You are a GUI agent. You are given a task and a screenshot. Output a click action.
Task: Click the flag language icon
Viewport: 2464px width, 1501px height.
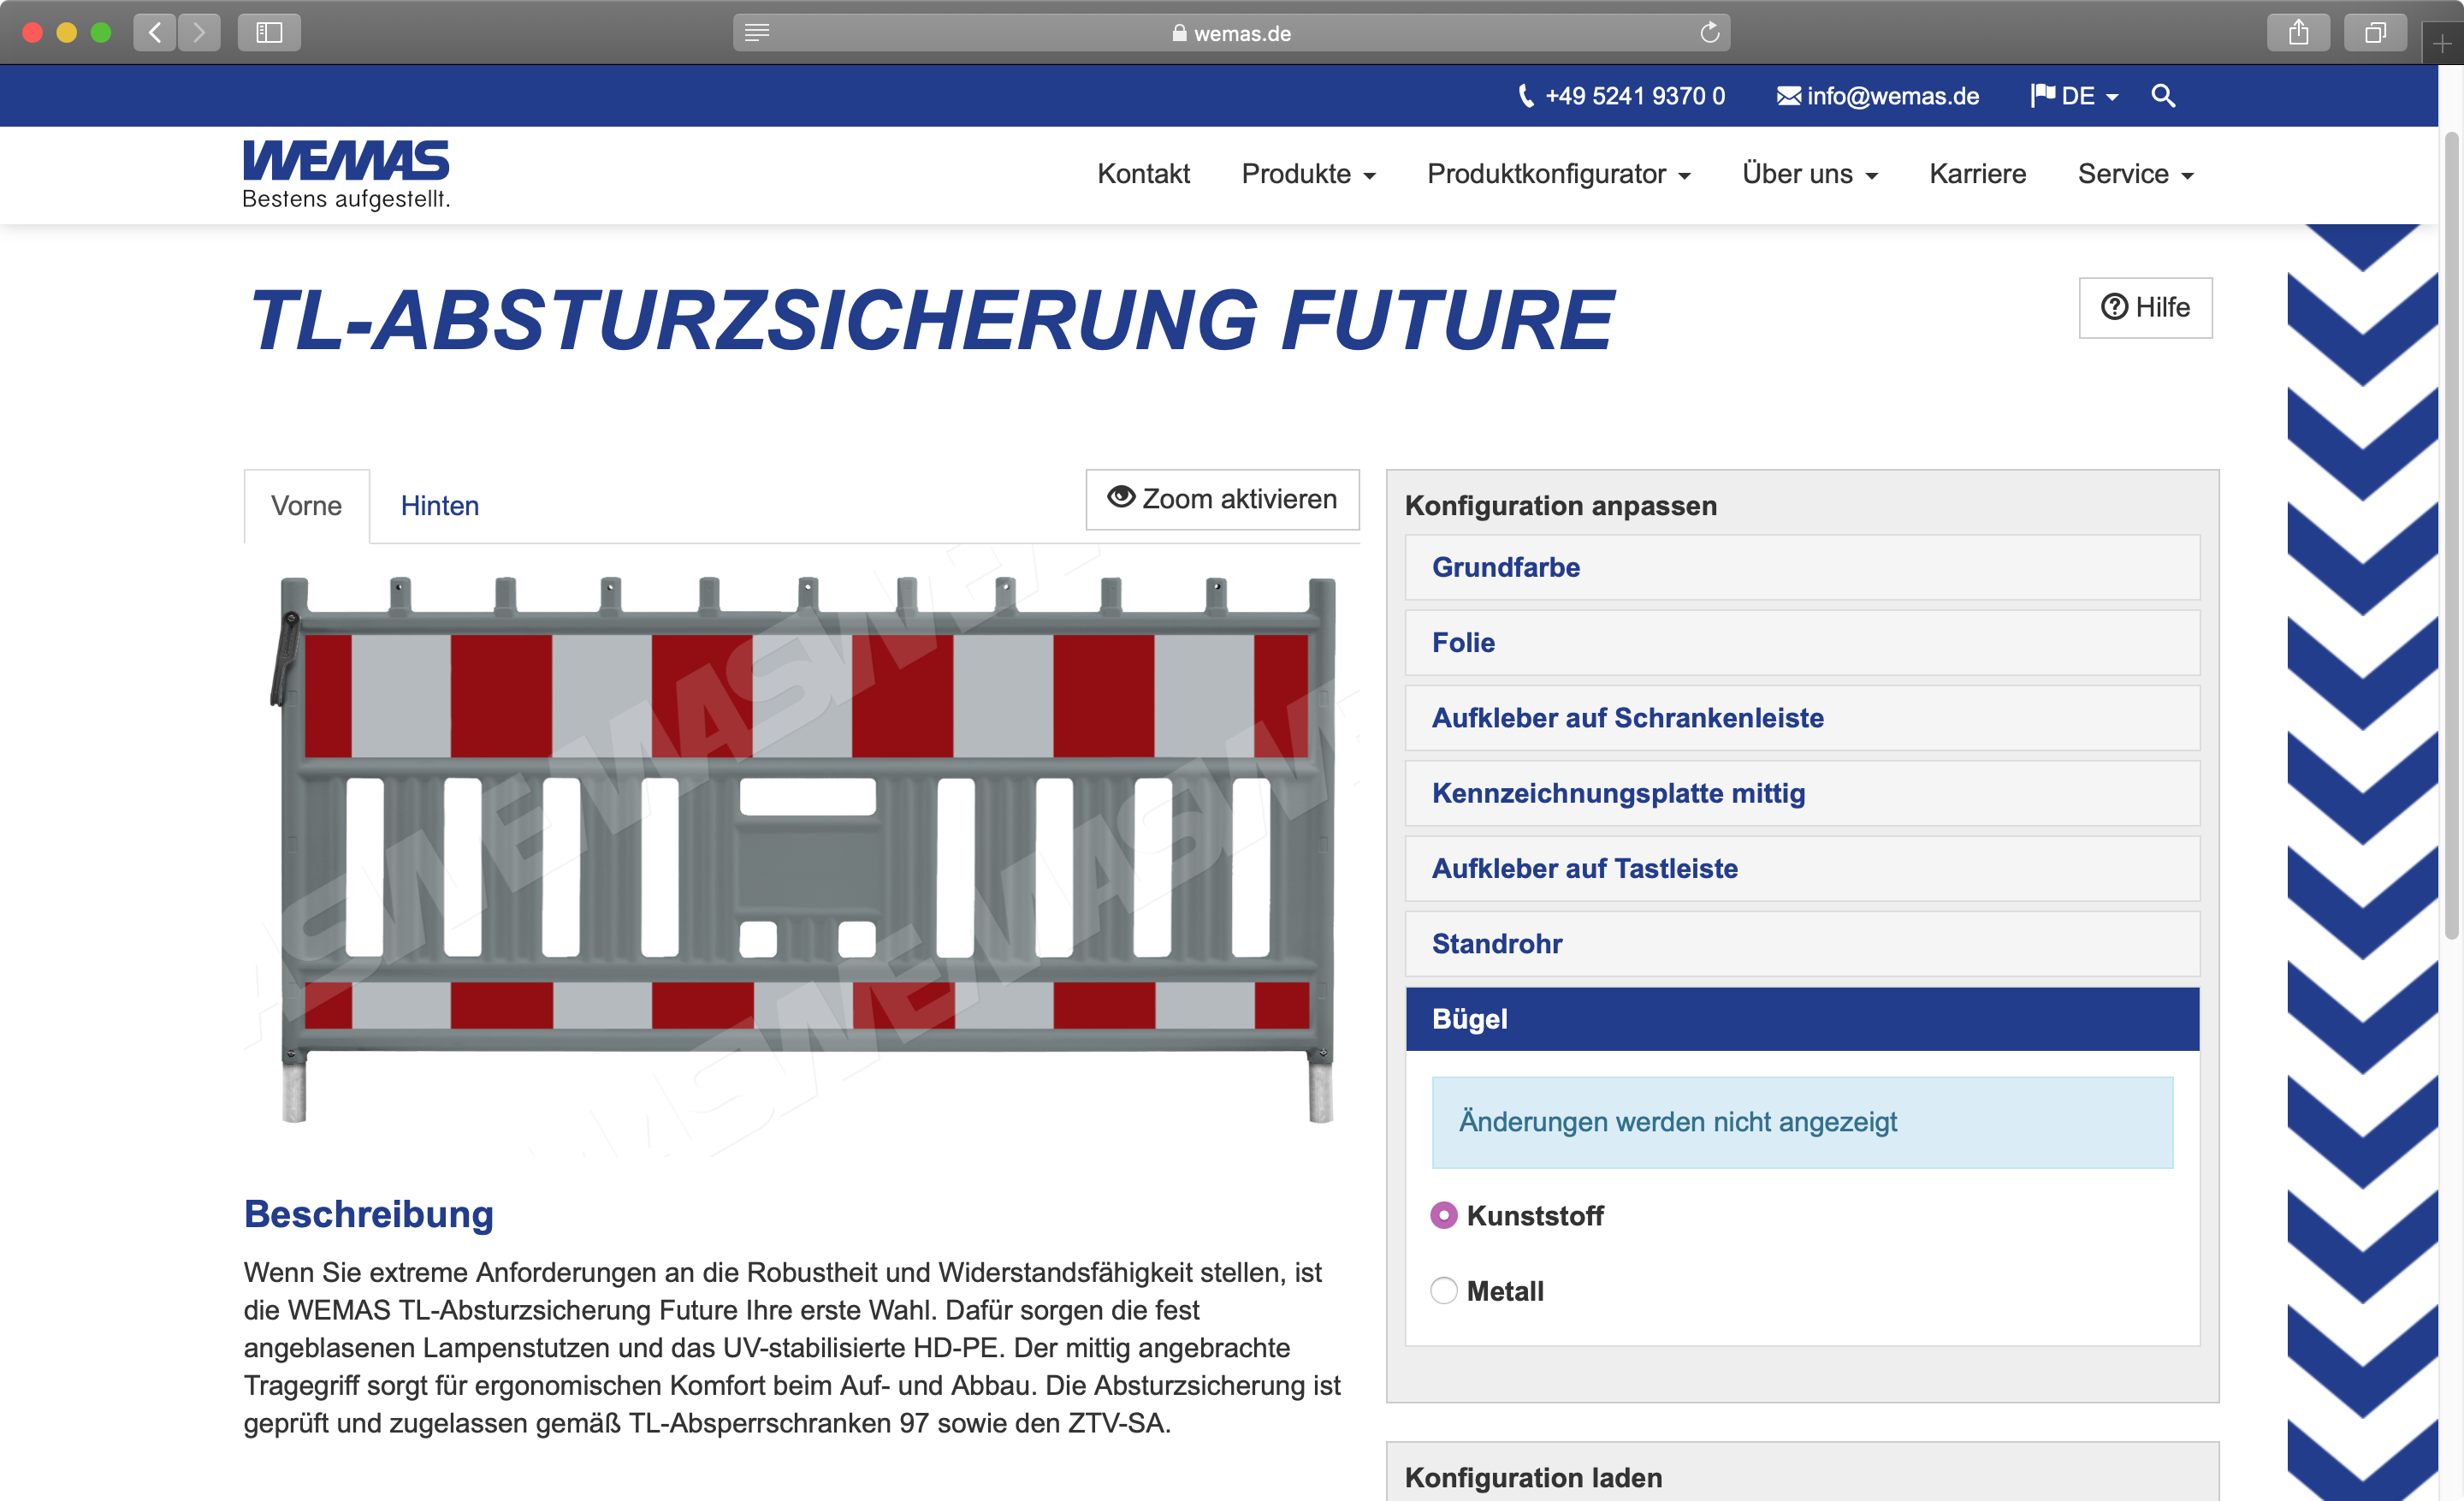(2043, 95)
